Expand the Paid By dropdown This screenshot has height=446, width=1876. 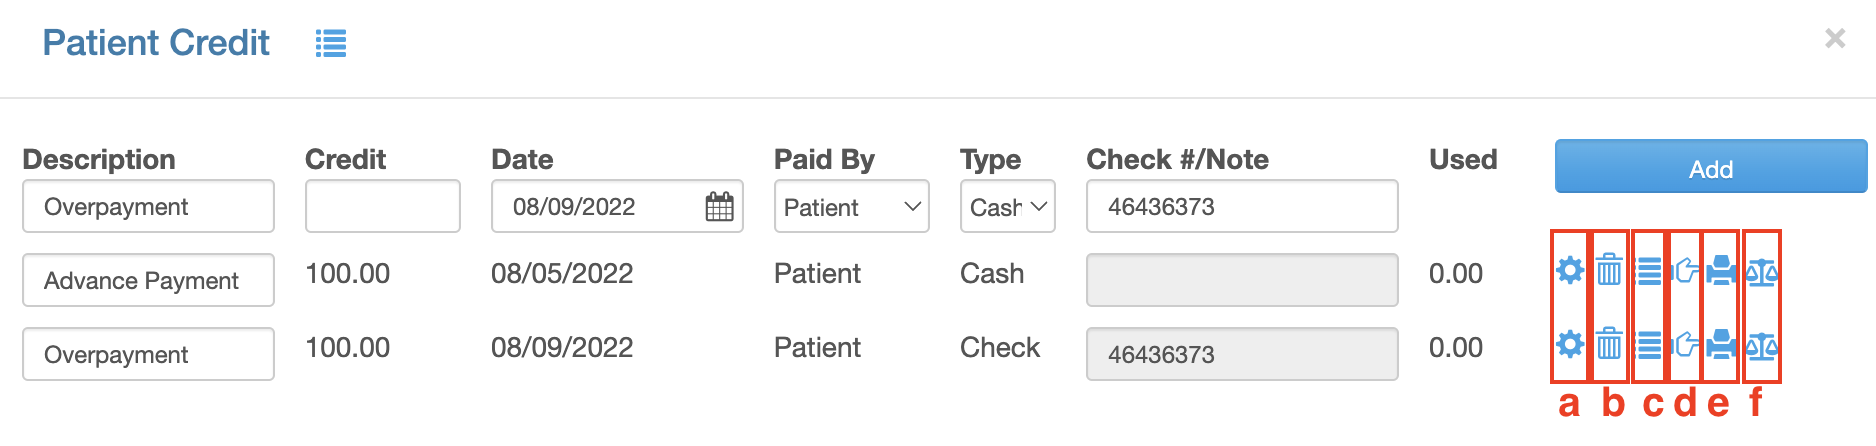852,206
